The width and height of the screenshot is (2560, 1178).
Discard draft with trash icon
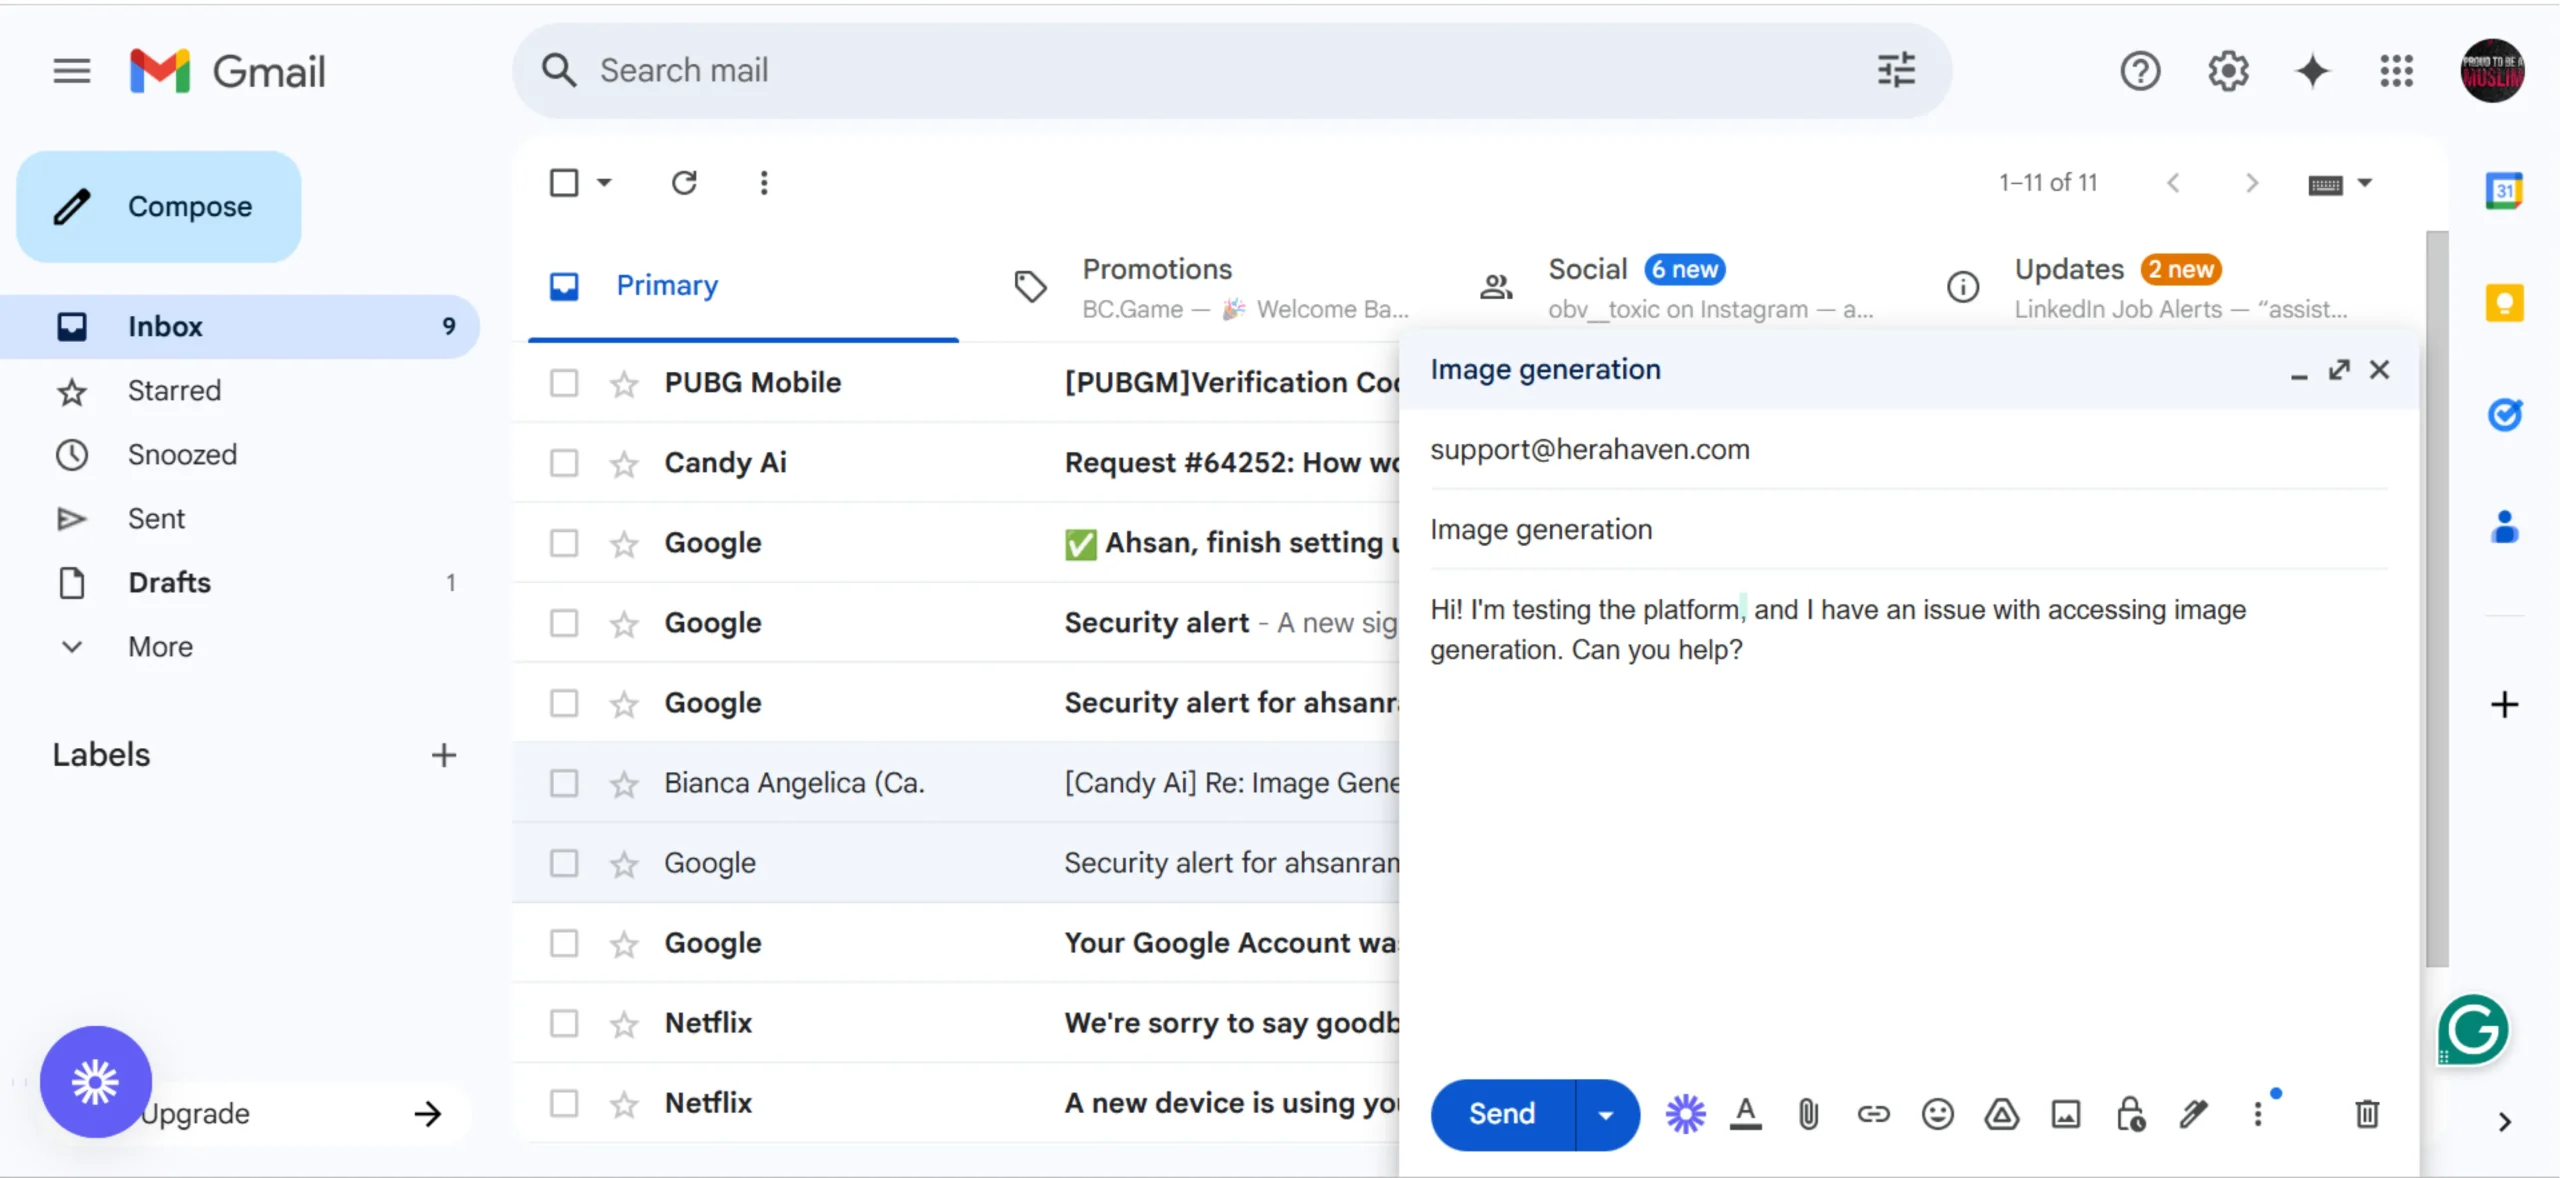(2366, 1114)
